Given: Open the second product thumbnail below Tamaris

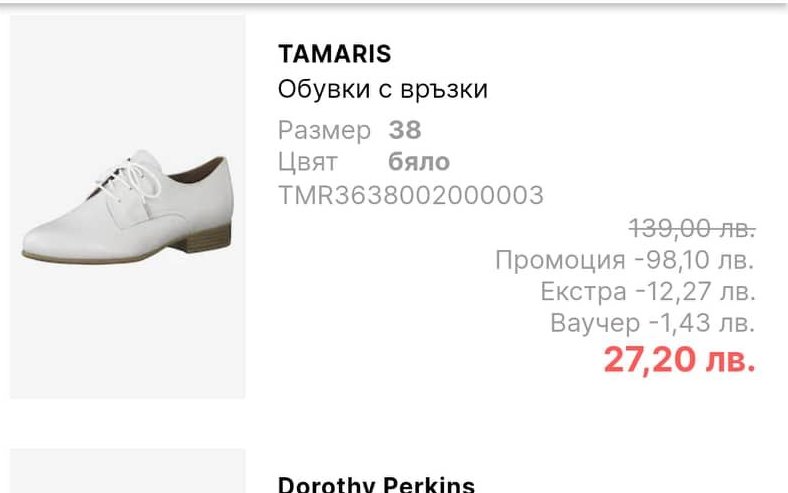Looking at the screenshot, I should click(x=128, y=471).
